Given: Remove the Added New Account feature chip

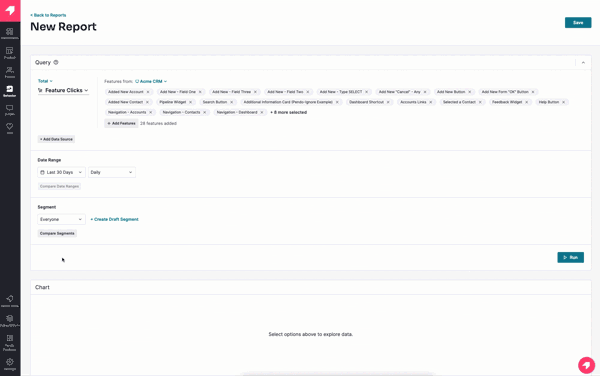Looking at the screenshot, I should tap(148, 92).
